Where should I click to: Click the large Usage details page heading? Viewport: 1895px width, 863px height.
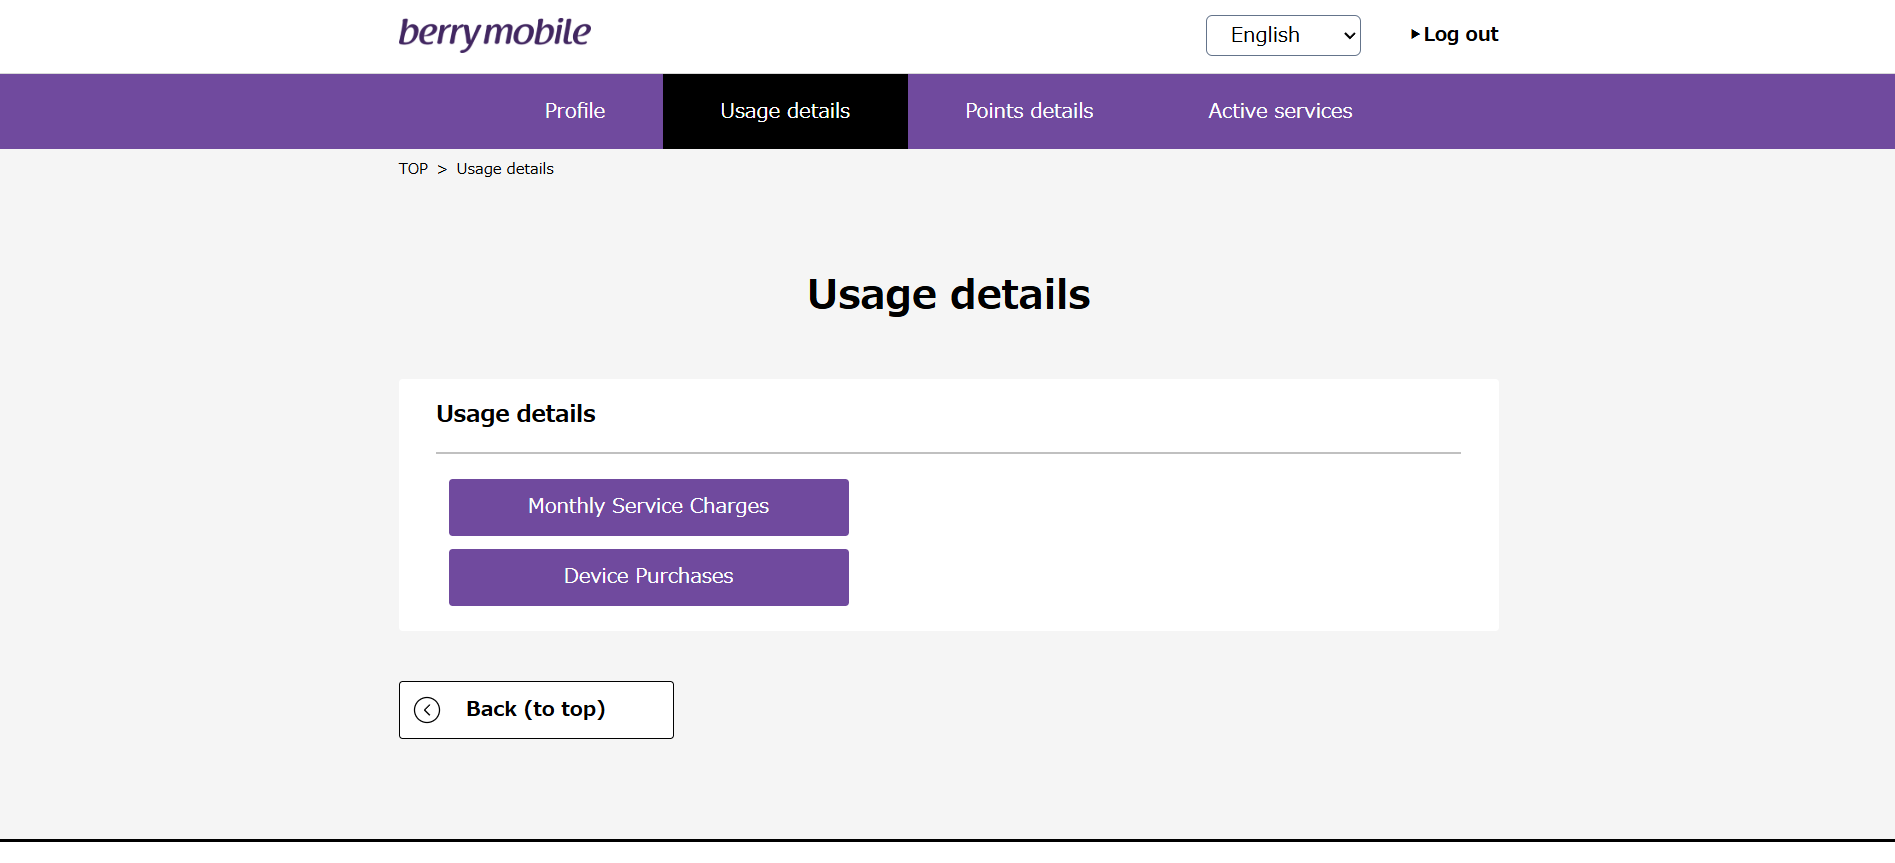click(948, 295)
